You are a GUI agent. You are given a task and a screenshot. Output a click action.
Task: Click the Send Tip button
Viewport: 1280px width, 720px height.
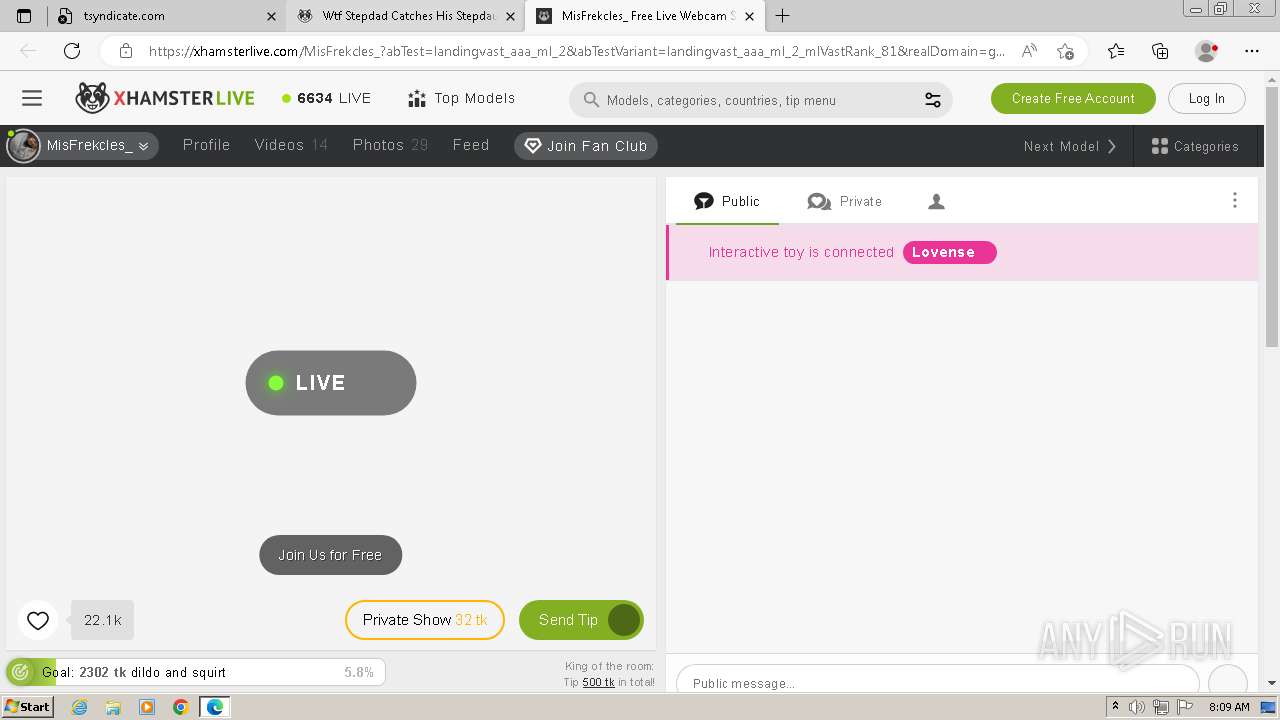(581, 620)
